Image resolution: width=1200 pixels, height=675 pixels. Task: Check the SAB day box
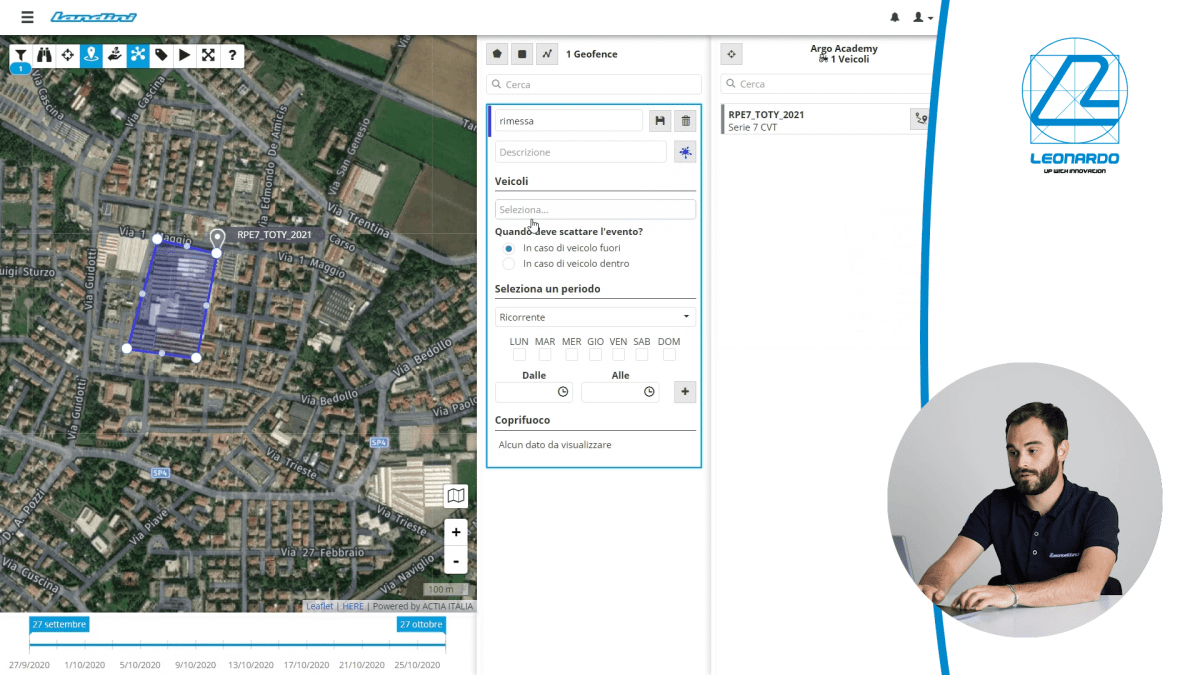click(x=642, y=355)
